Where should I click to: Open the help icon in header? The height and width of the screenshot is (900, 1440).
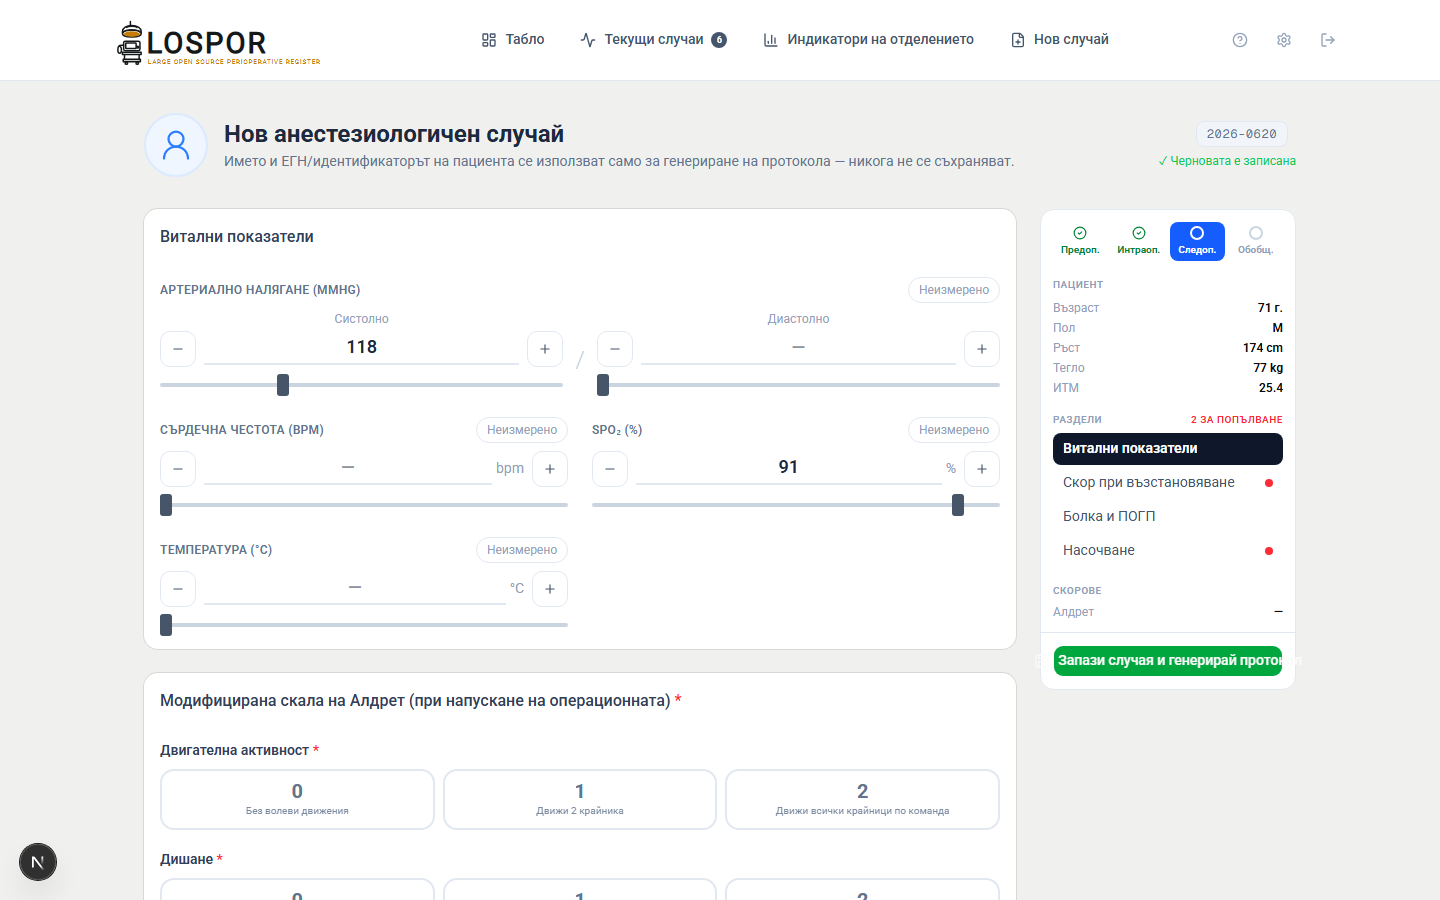[1240, 40]
